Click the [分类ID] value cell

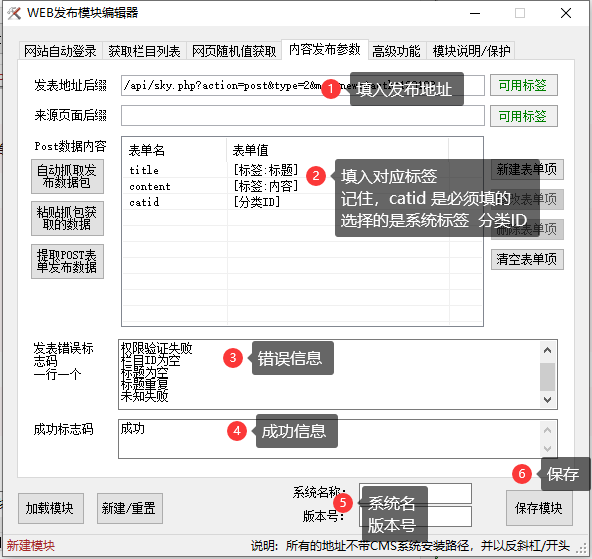pos(257,202)
